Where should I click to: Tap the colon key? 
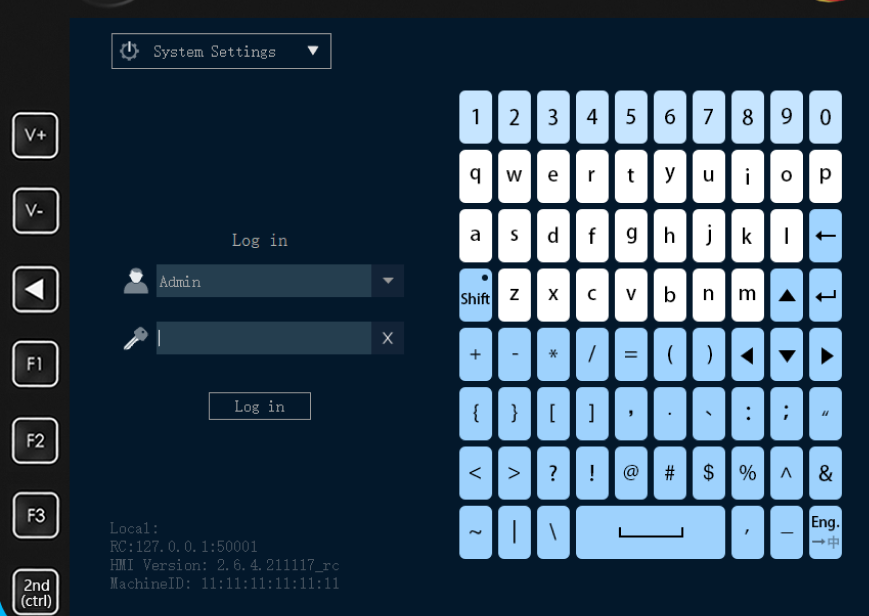[x=748, y=414]
